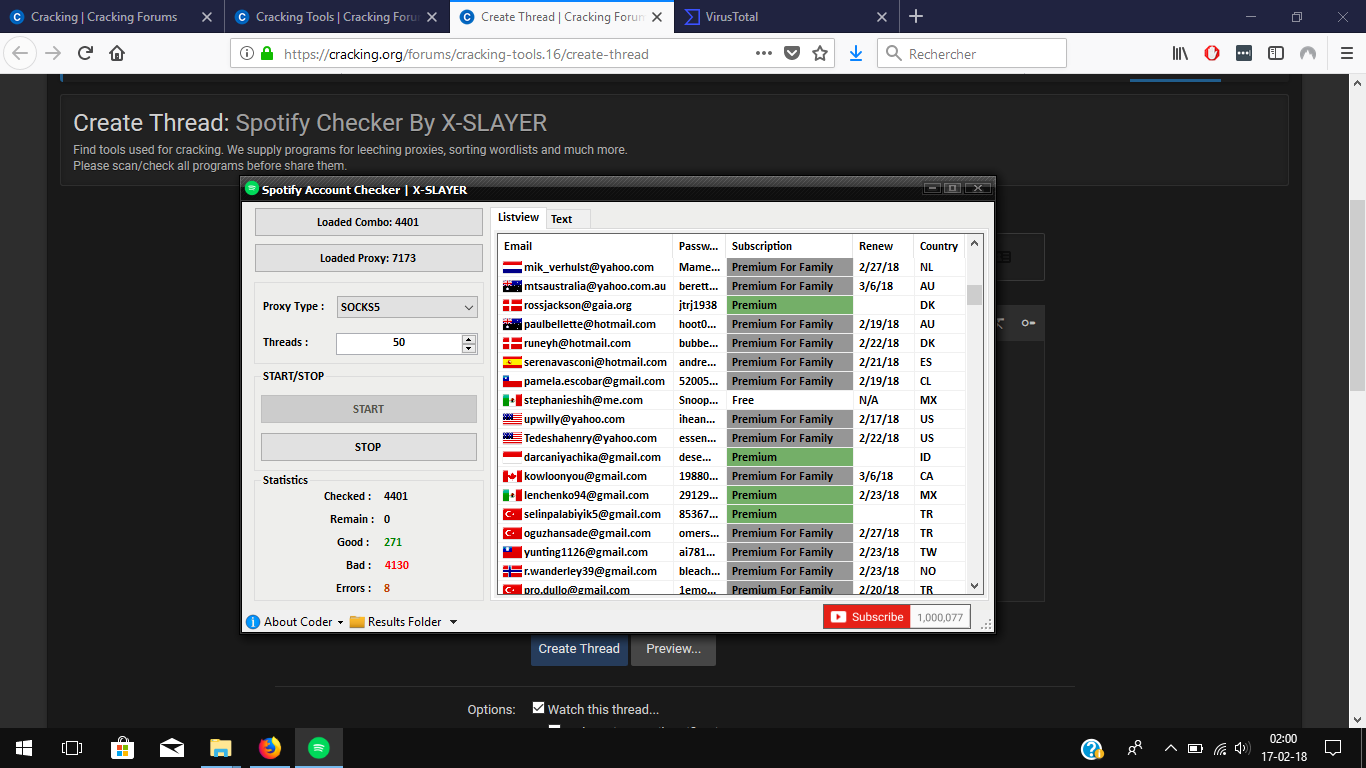1366x768 pixels.
Task: Open Task View on the taskbar
Action: [x=72, y=748]
